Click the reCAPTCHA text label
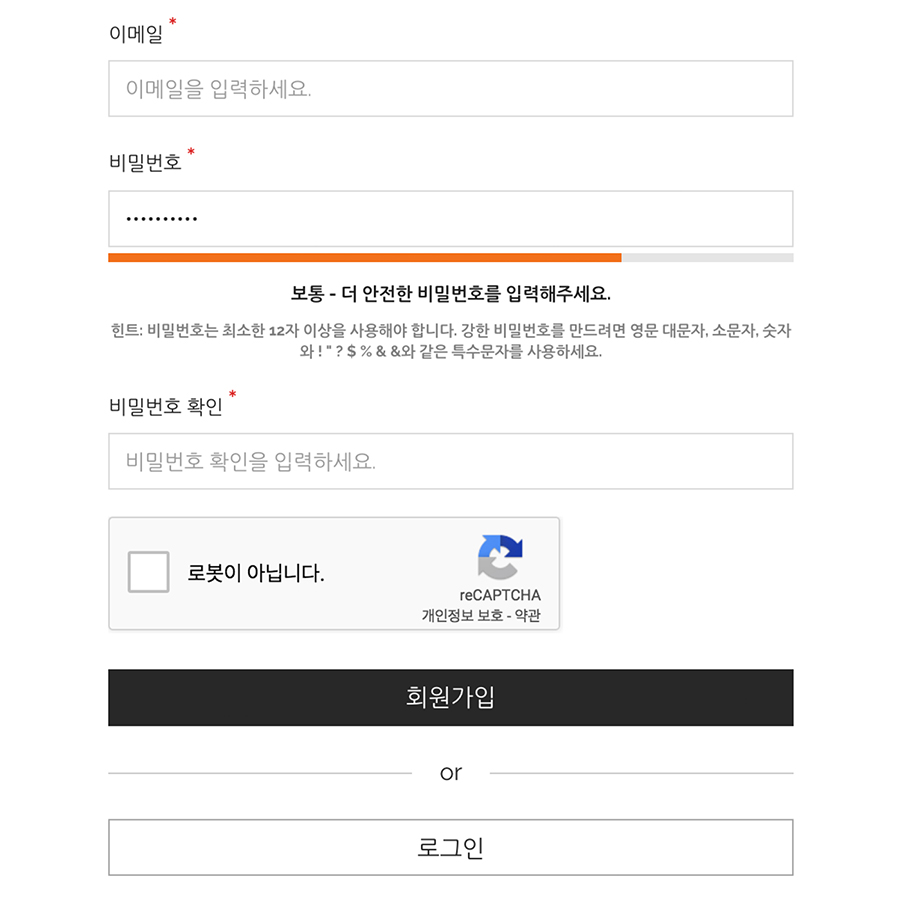Viewport: 900px width, 900px height. click(500, 595)
